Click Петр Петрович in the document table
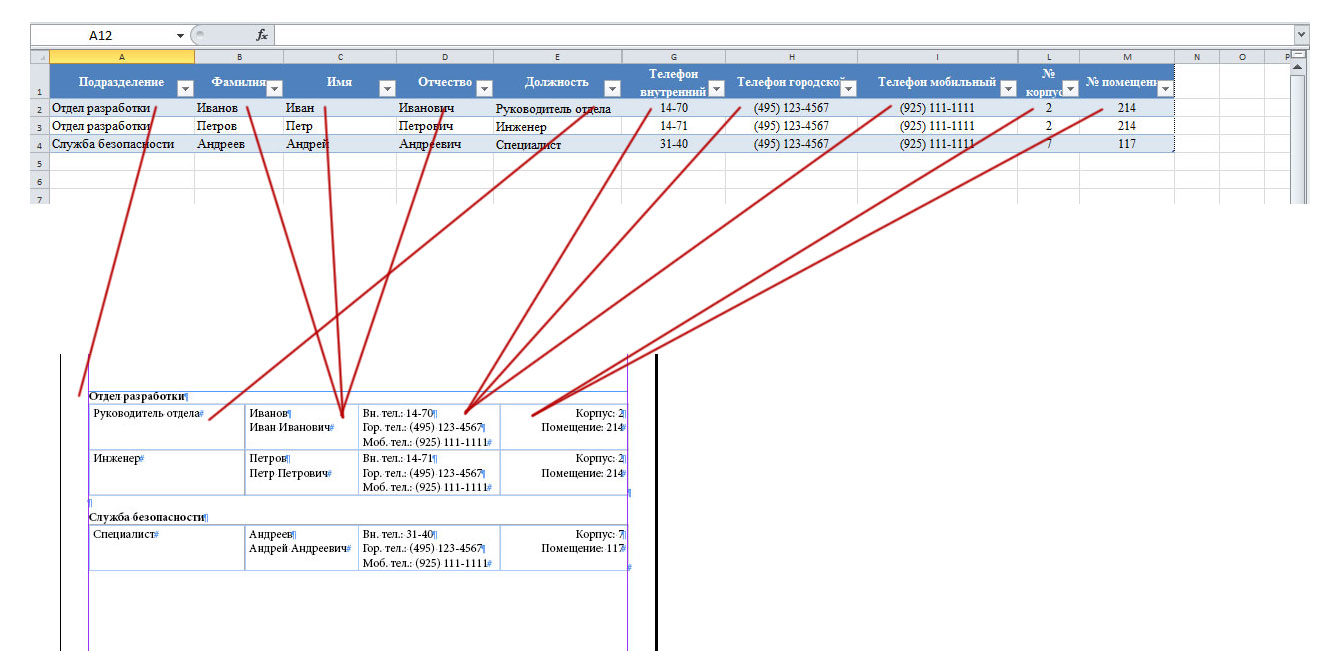The height and width of the screenshot is (651, 1342). click(x=288, y=473)
